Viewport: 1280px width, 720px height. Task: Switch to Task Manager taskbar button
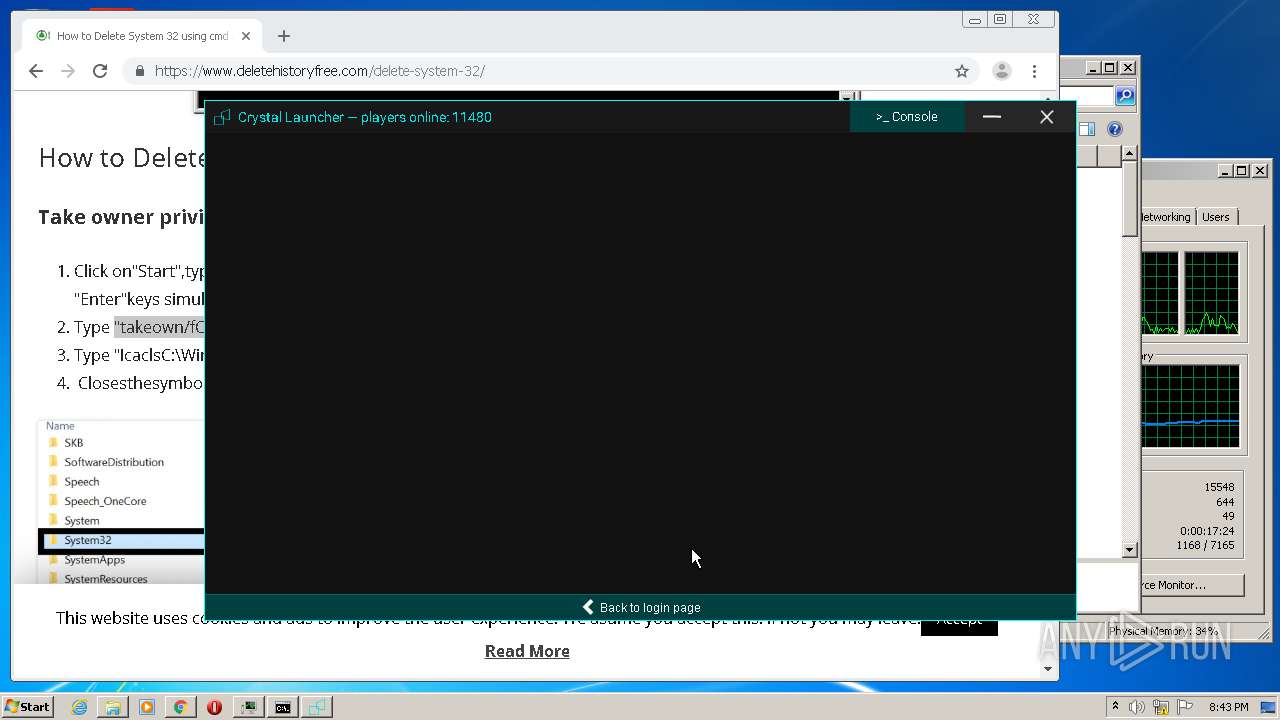pos(248,707)
